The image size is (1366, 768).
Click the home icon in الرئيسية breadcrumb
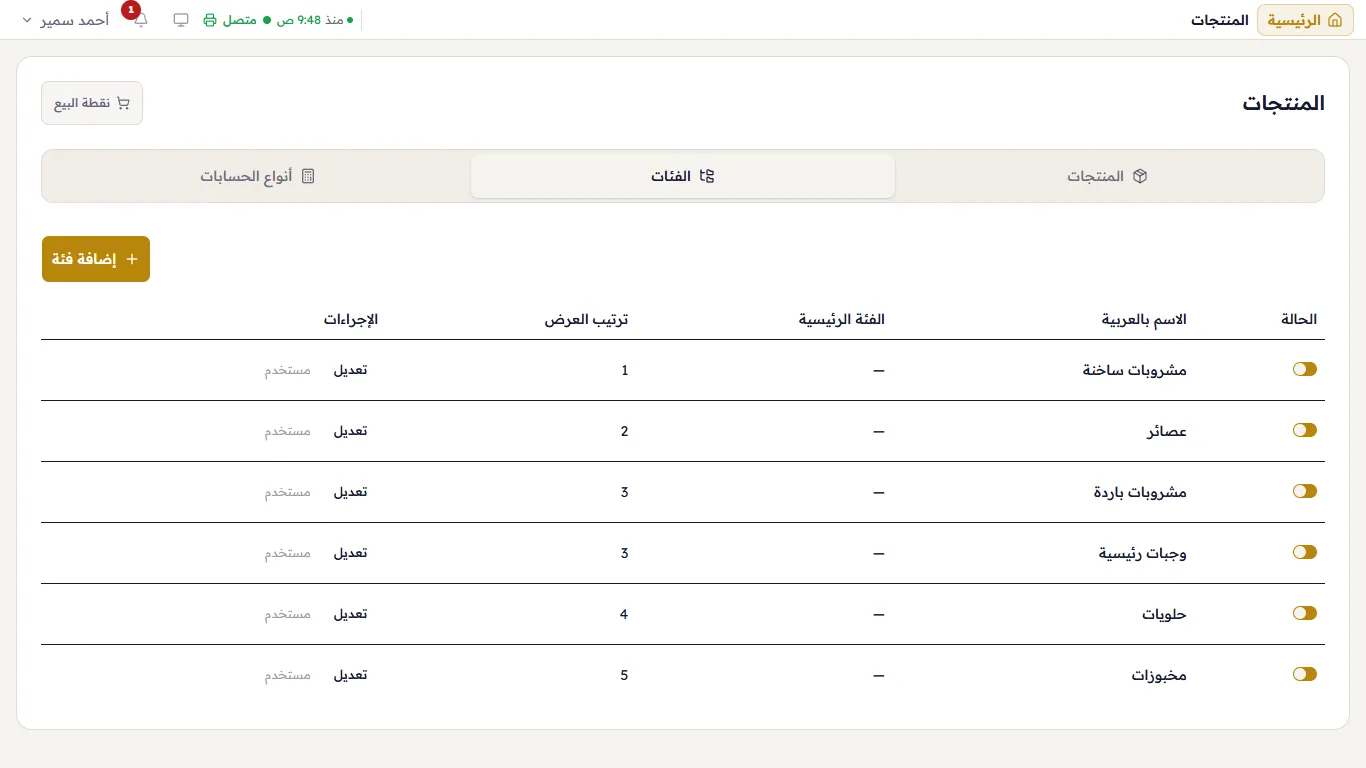tap(1335, 20)
